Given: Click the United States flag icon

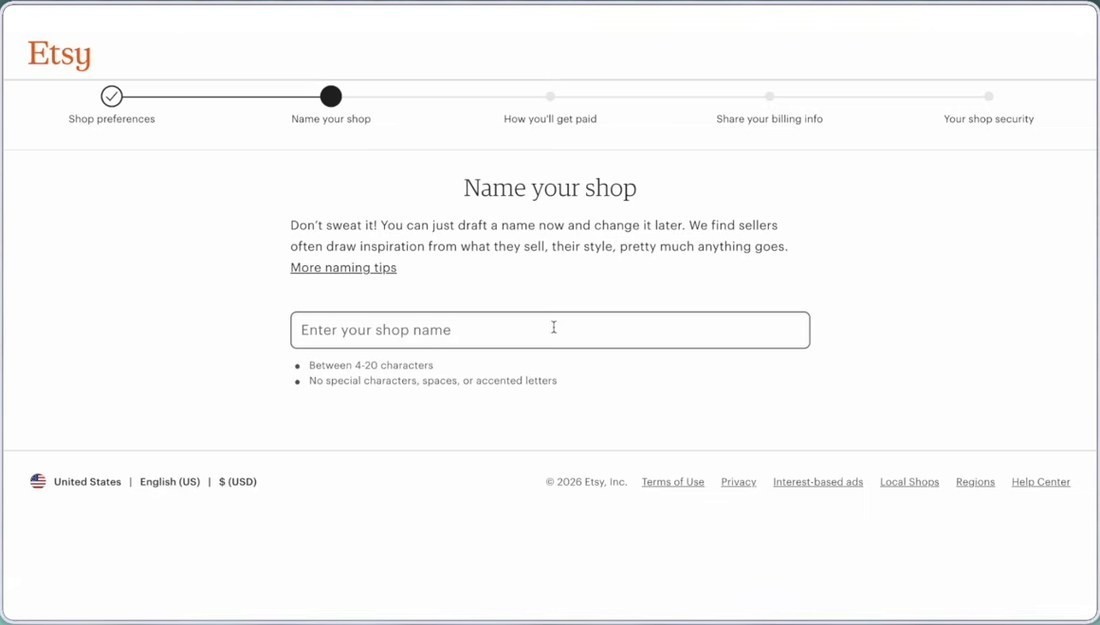Looking at the screenshot, I should [x=38, y=481].
